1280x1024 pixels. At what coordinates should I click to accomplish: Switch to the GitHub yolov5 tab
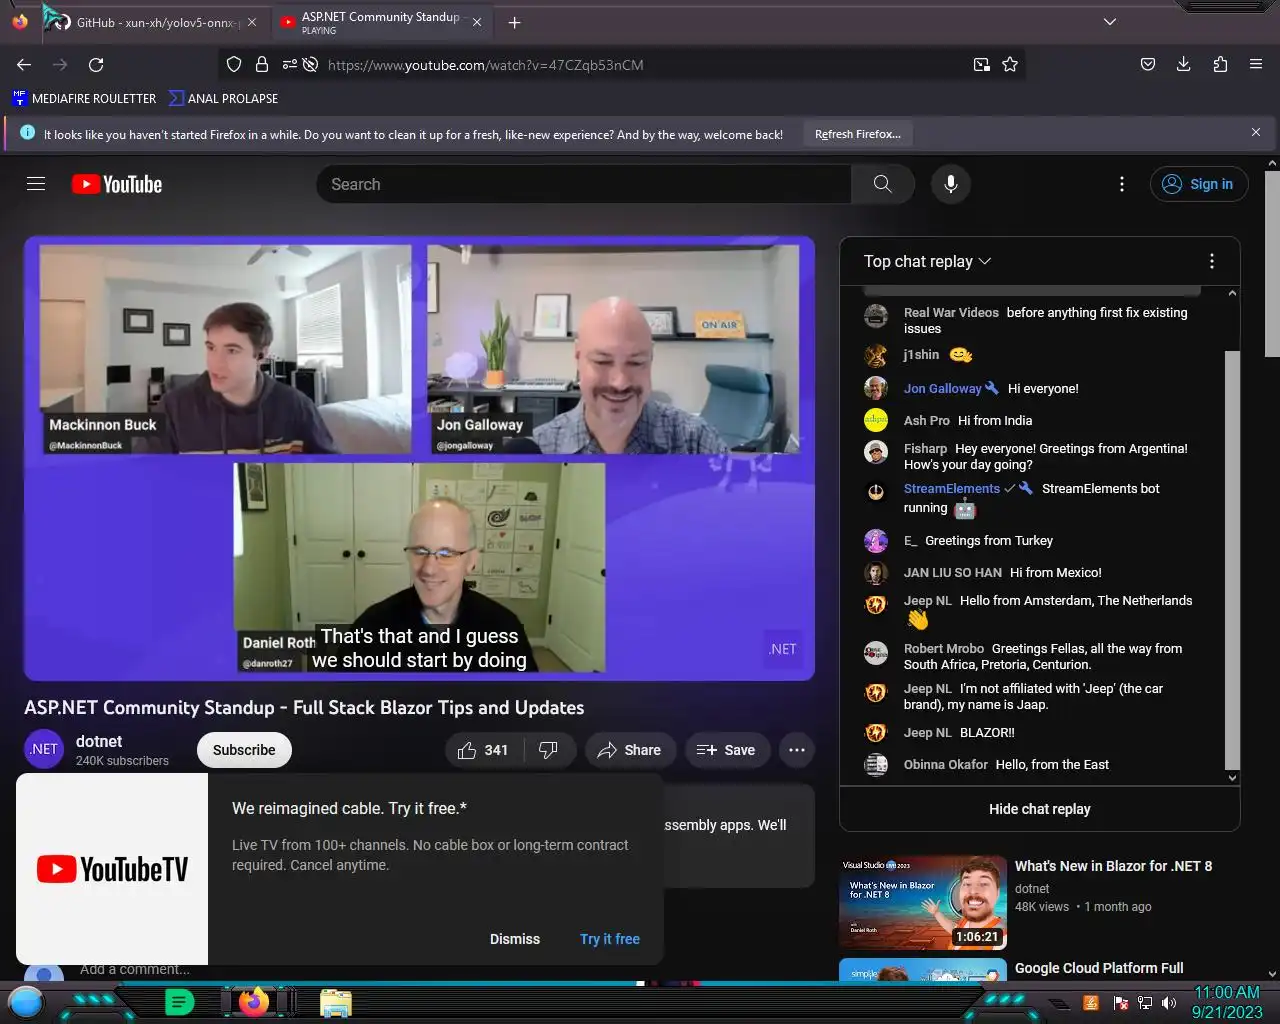[153, 22]
